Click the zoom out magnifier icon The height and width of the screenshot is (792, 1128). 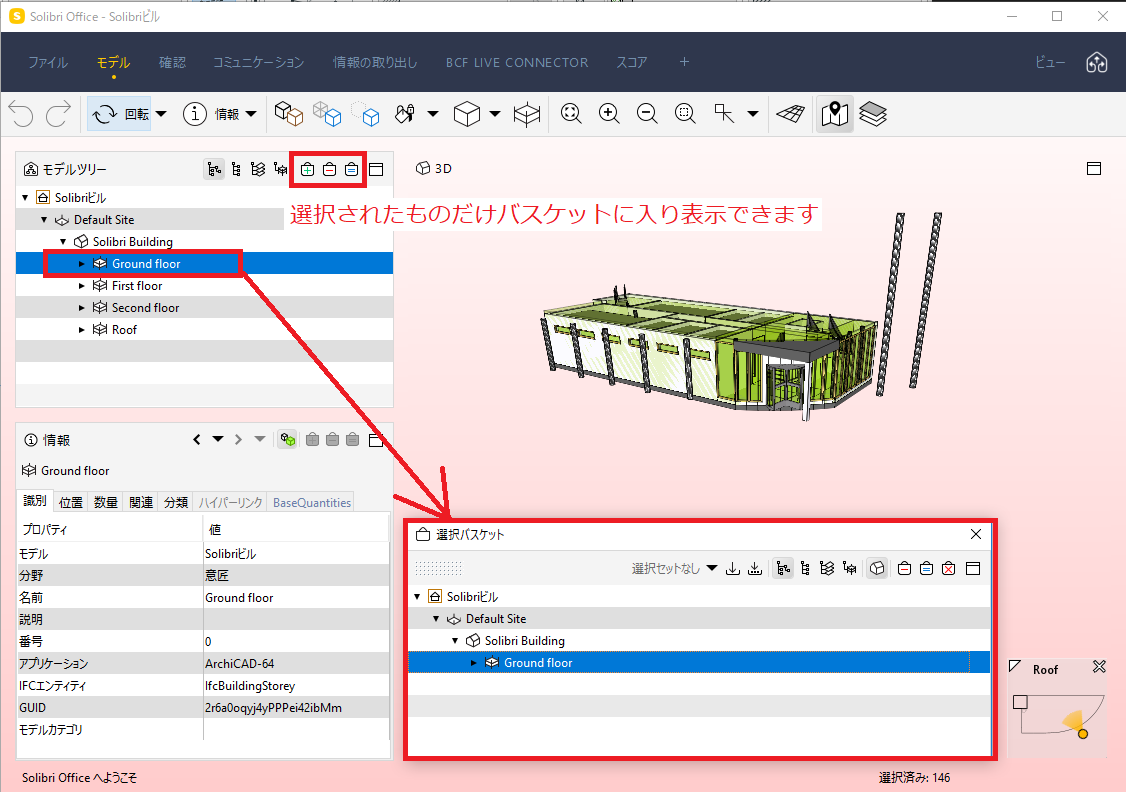647,114
